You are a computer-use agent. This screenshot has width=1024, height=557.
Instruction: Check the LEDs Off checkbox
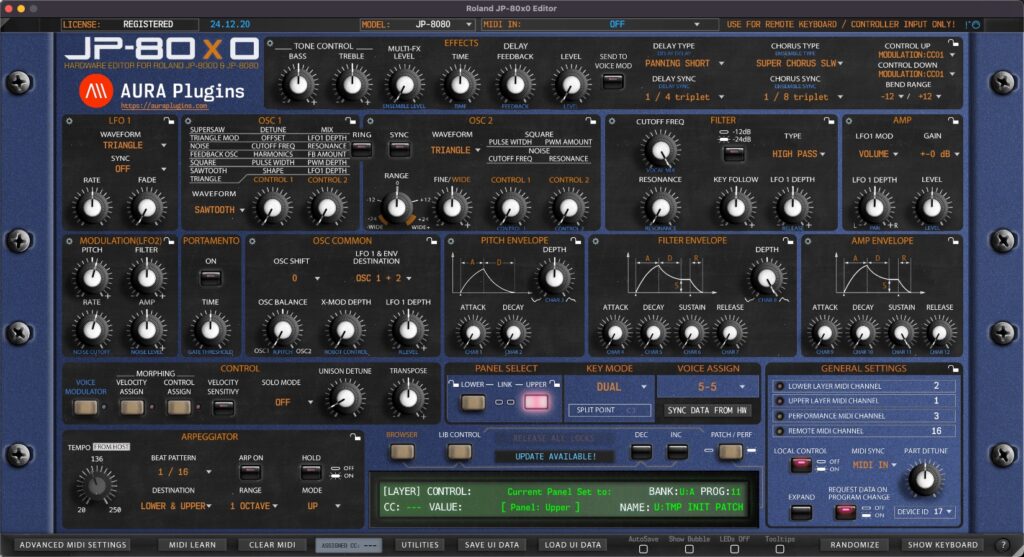[735, 549]
